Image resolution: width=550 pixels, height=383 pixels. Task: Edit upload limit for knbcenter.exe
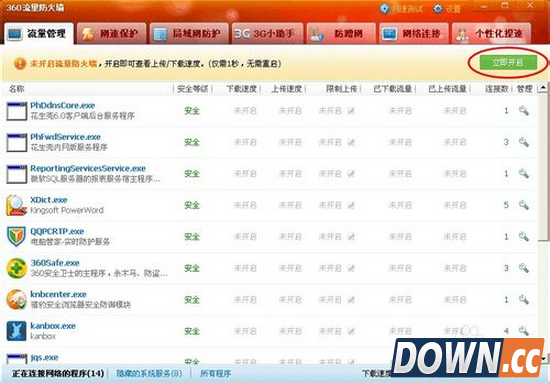351,300
